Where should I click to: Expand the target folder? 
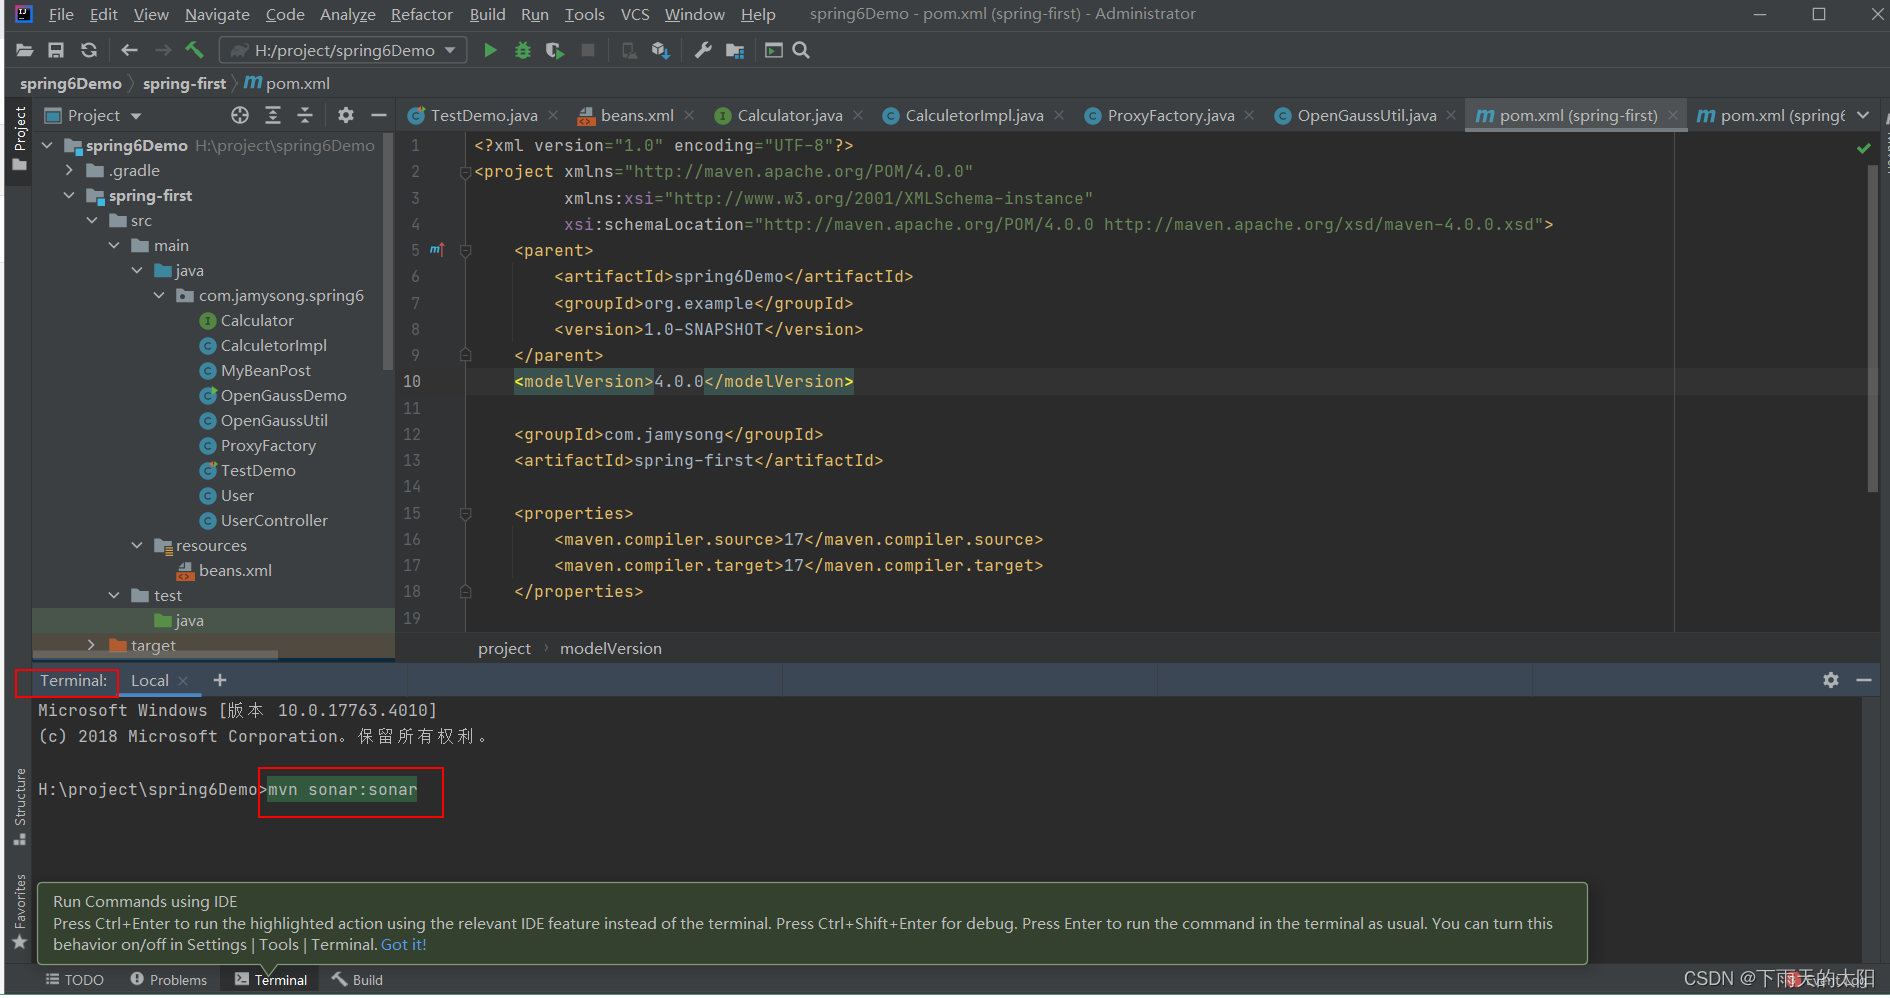tap(92, 645)
